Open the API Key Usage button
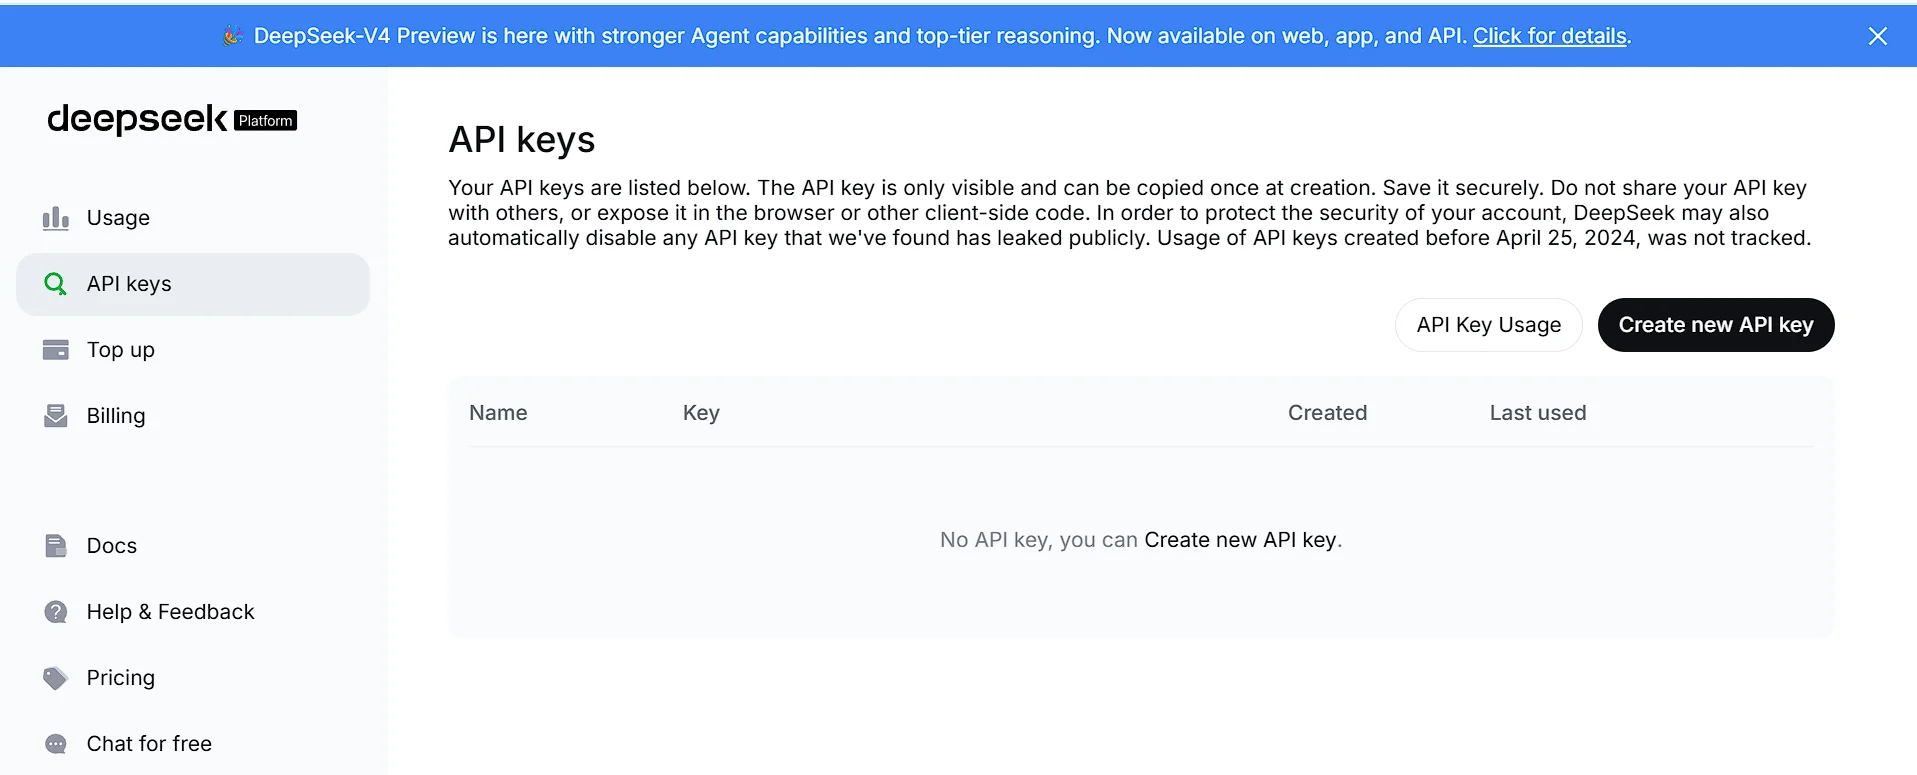The height and width of the screenshot is (775, 1917). coord(1488,325)
